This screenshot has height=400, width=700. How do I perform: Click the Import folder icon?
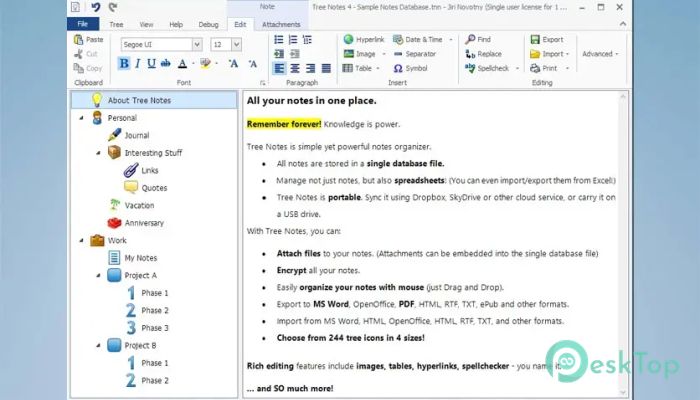535,54
